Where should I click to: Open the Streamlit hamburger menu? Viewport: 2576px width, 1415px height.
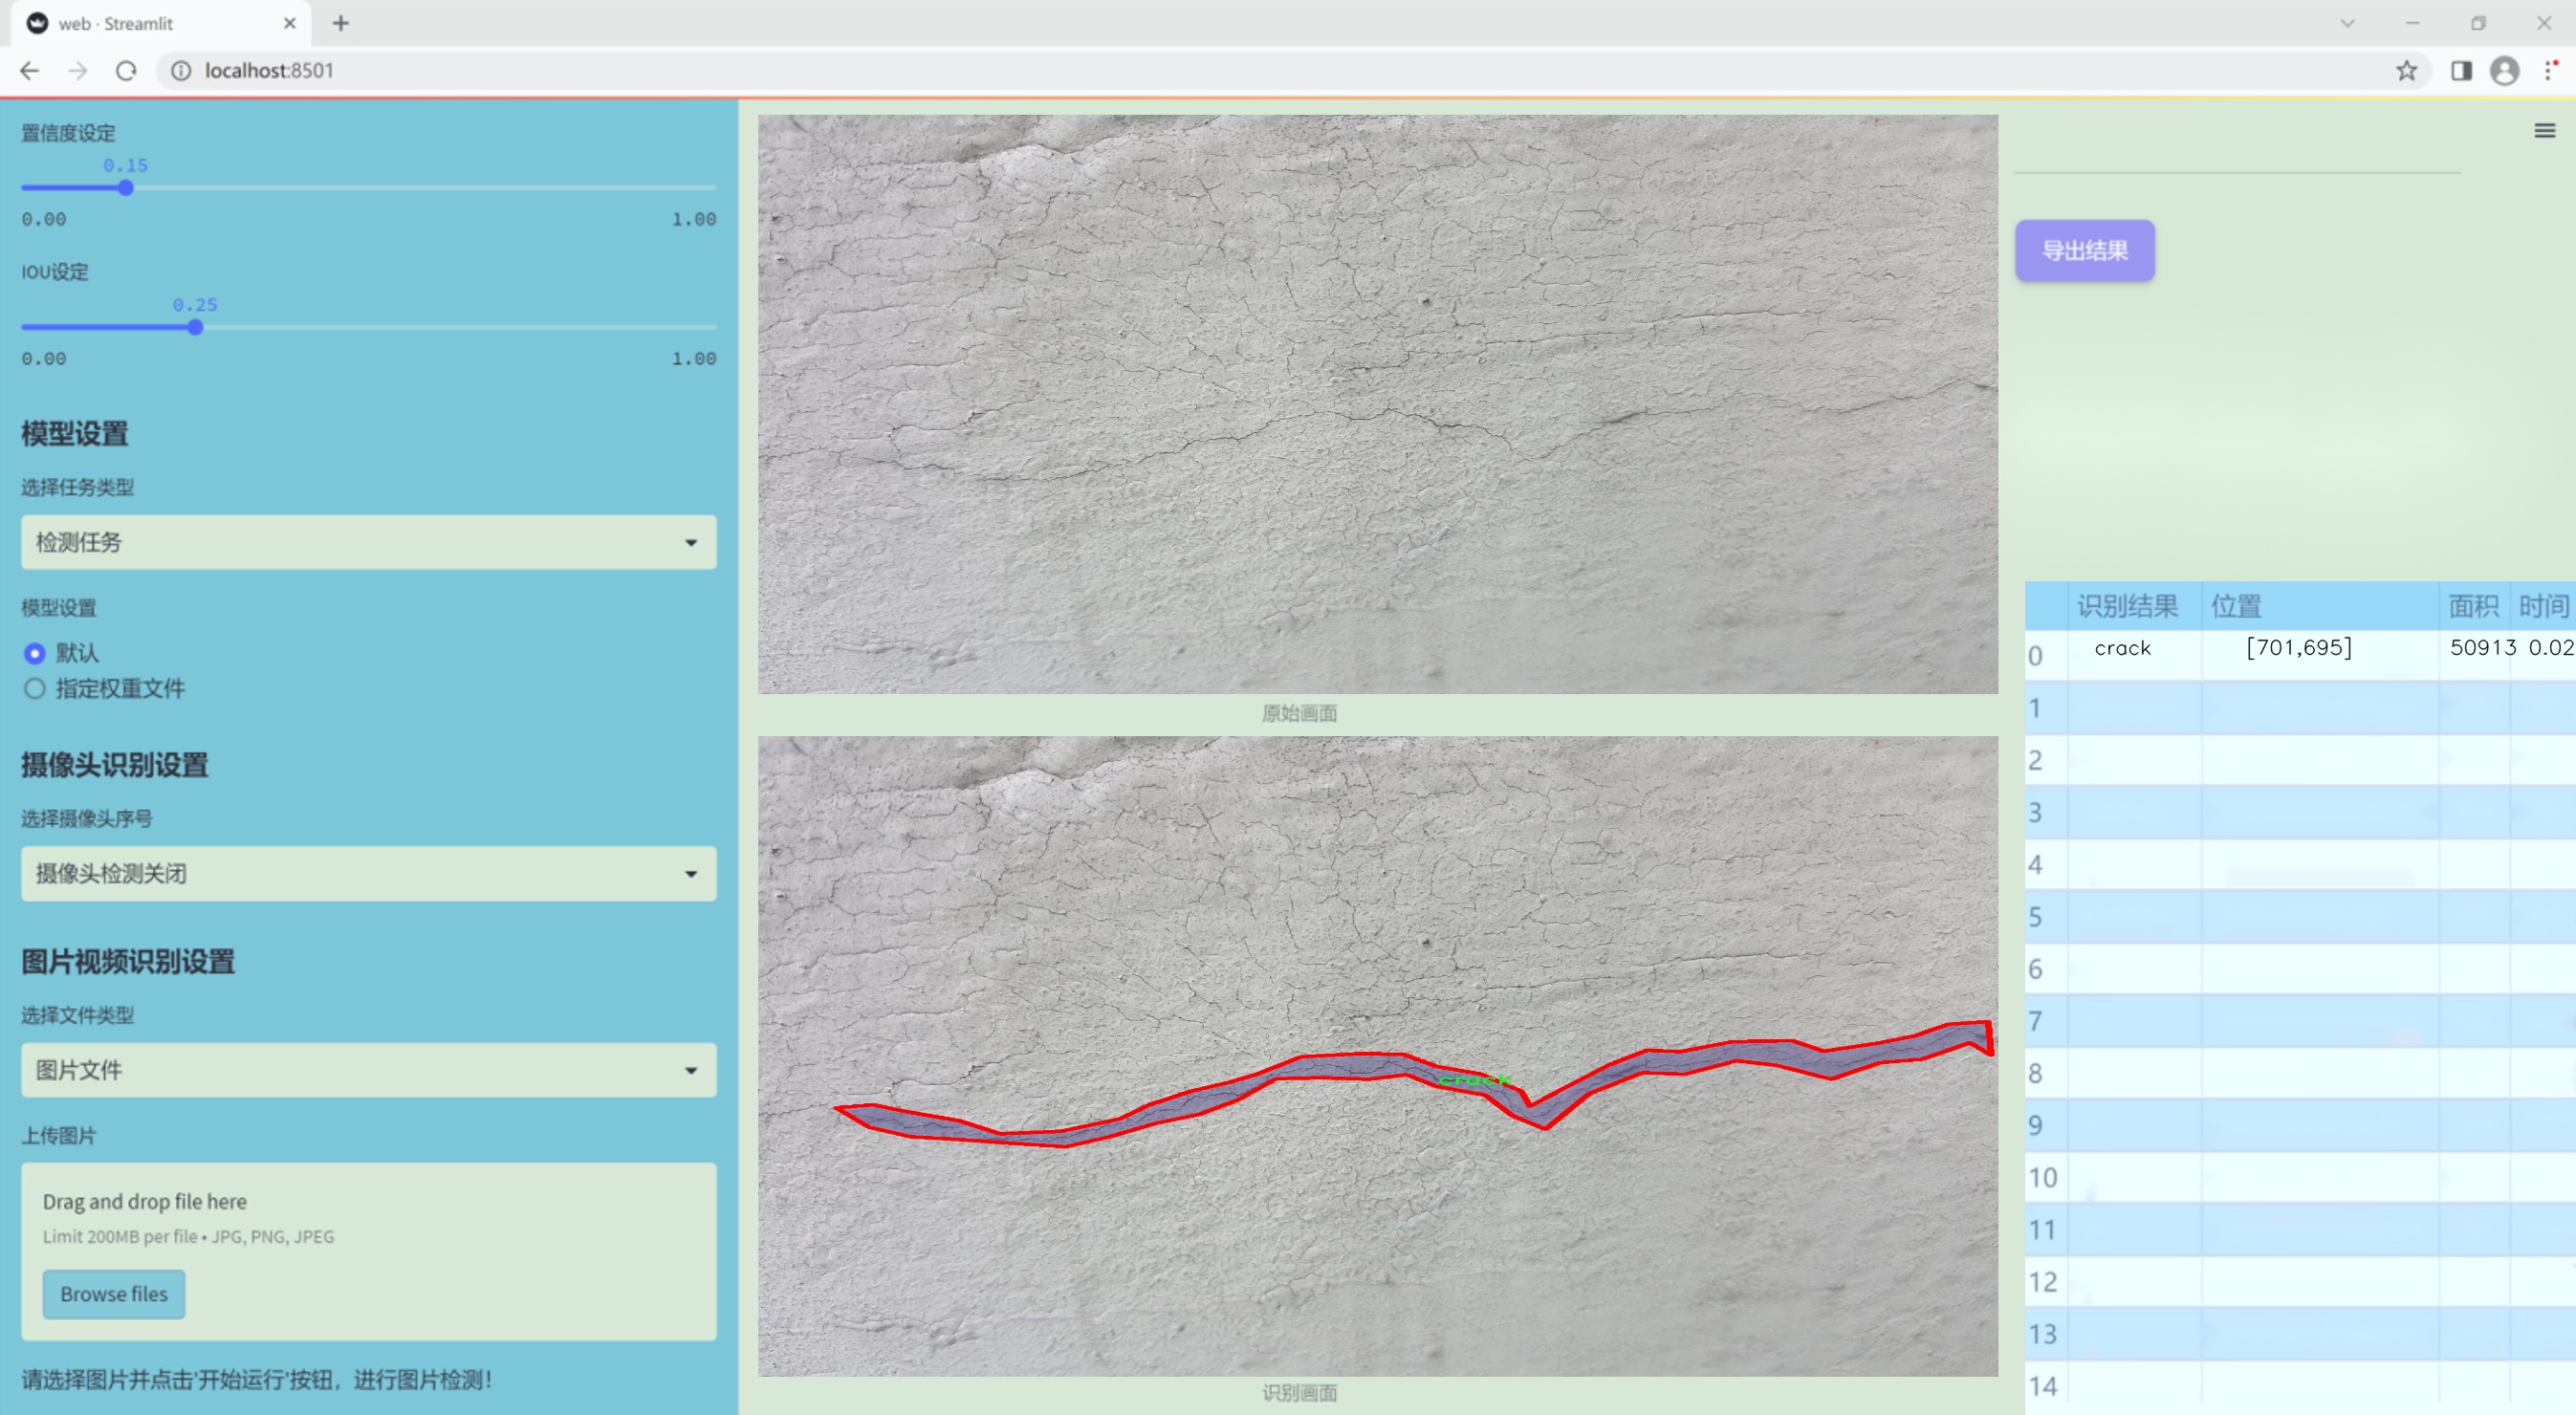[x=2544, y=131]
